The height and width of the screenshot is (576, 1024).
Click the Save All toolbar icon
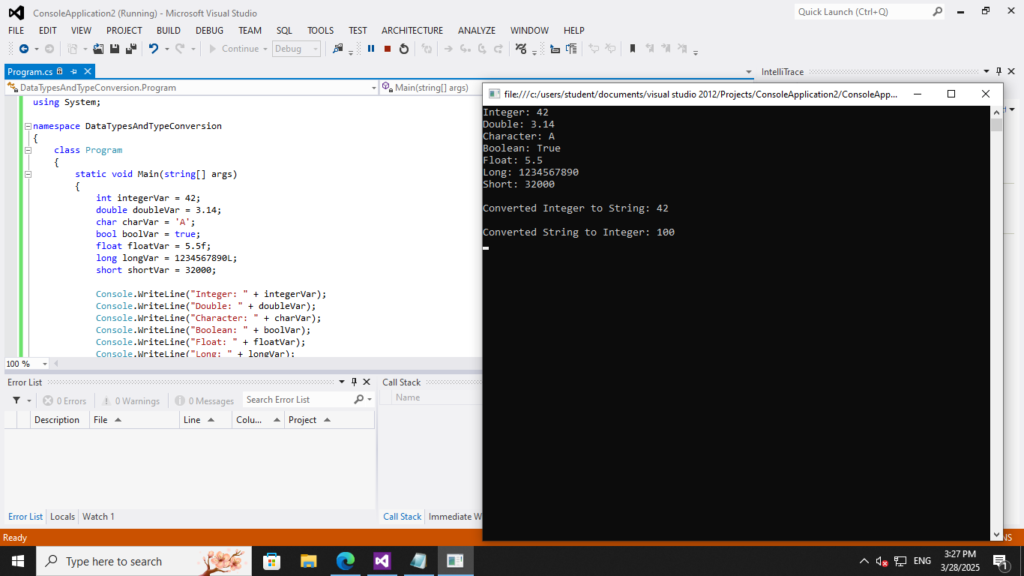point(131,49)
